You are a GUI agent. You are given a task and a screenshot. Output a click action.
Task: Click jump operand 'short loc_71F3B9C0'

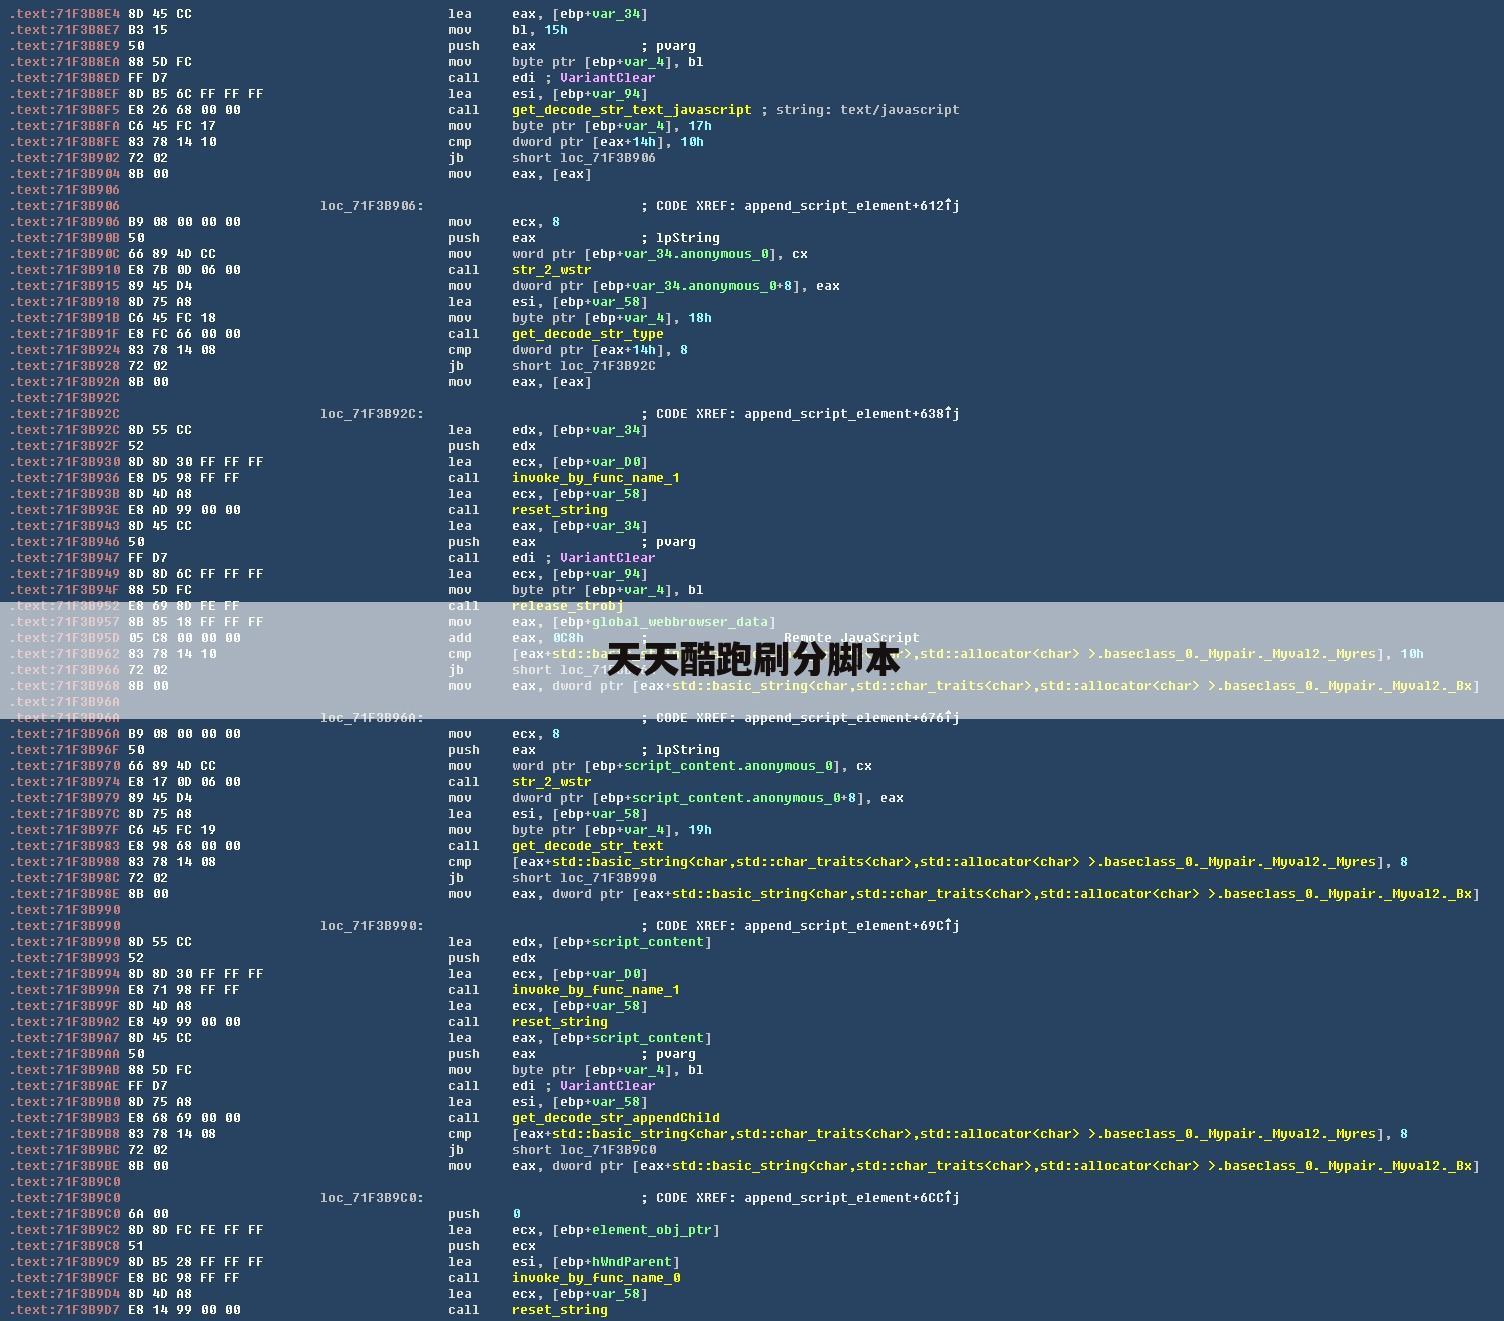583,1150
